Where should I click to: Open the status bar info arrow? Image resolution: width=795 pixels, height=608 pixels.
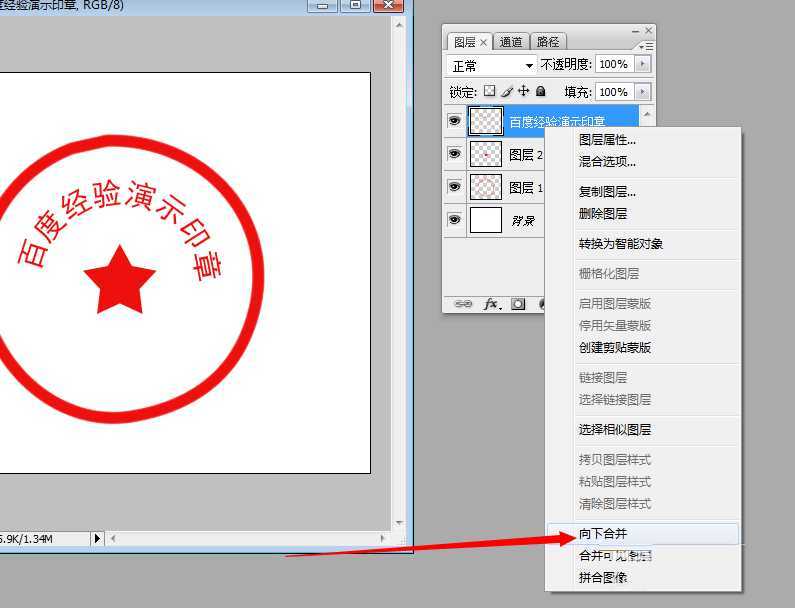pos(98,538)
